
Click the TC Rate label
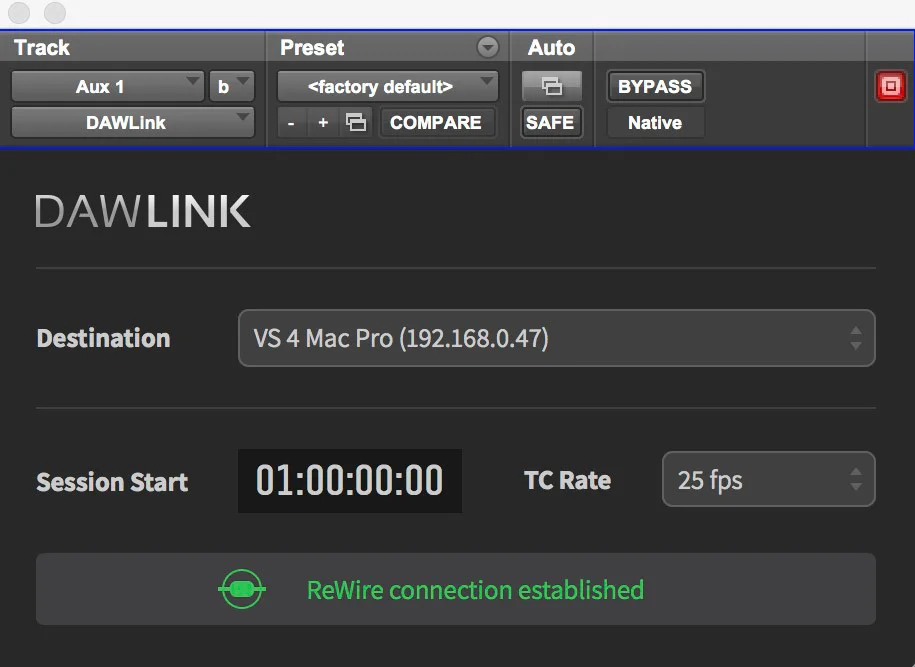click(x=567, y=480)
